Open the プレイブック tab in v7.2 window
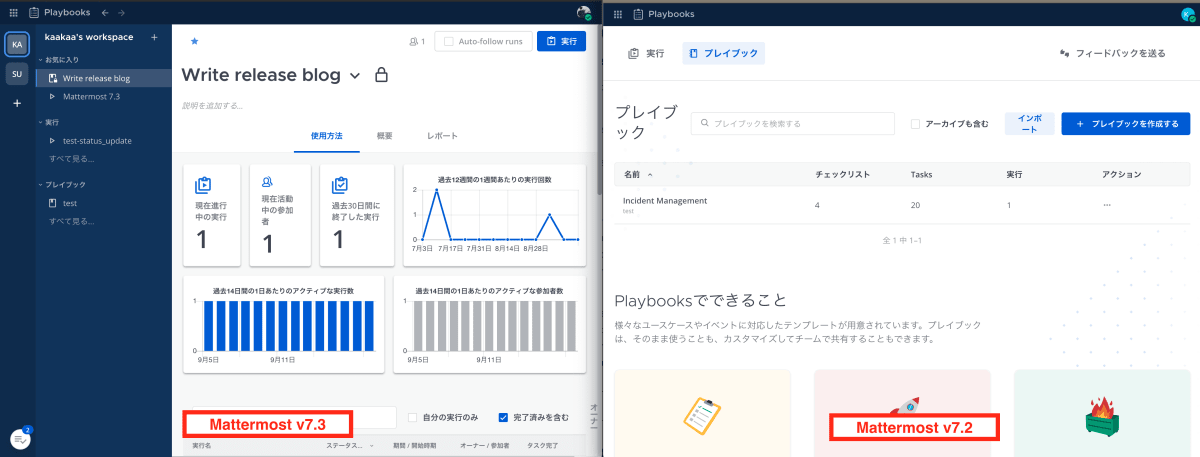Image resolution: width=1200 pixels, height=457 pixels. [724, 53]
